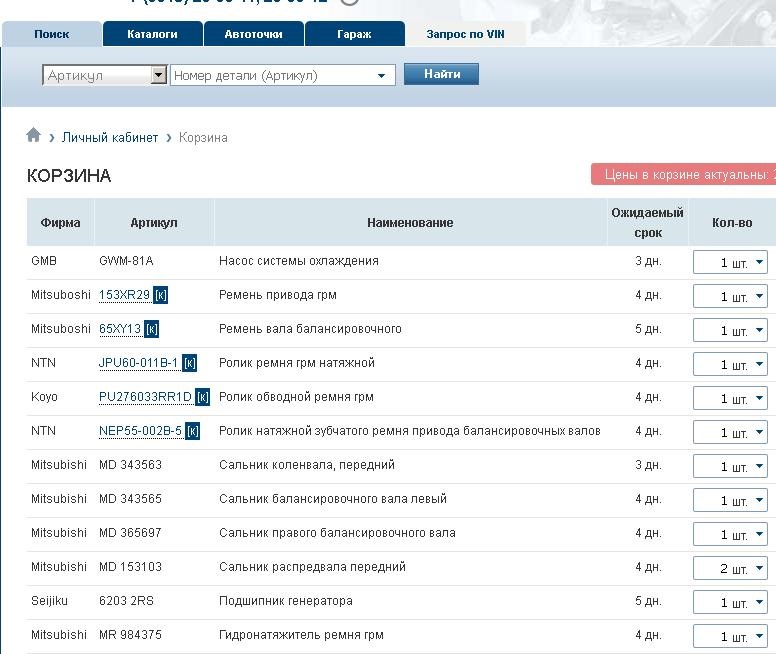Select article text MD 343563

130,465
